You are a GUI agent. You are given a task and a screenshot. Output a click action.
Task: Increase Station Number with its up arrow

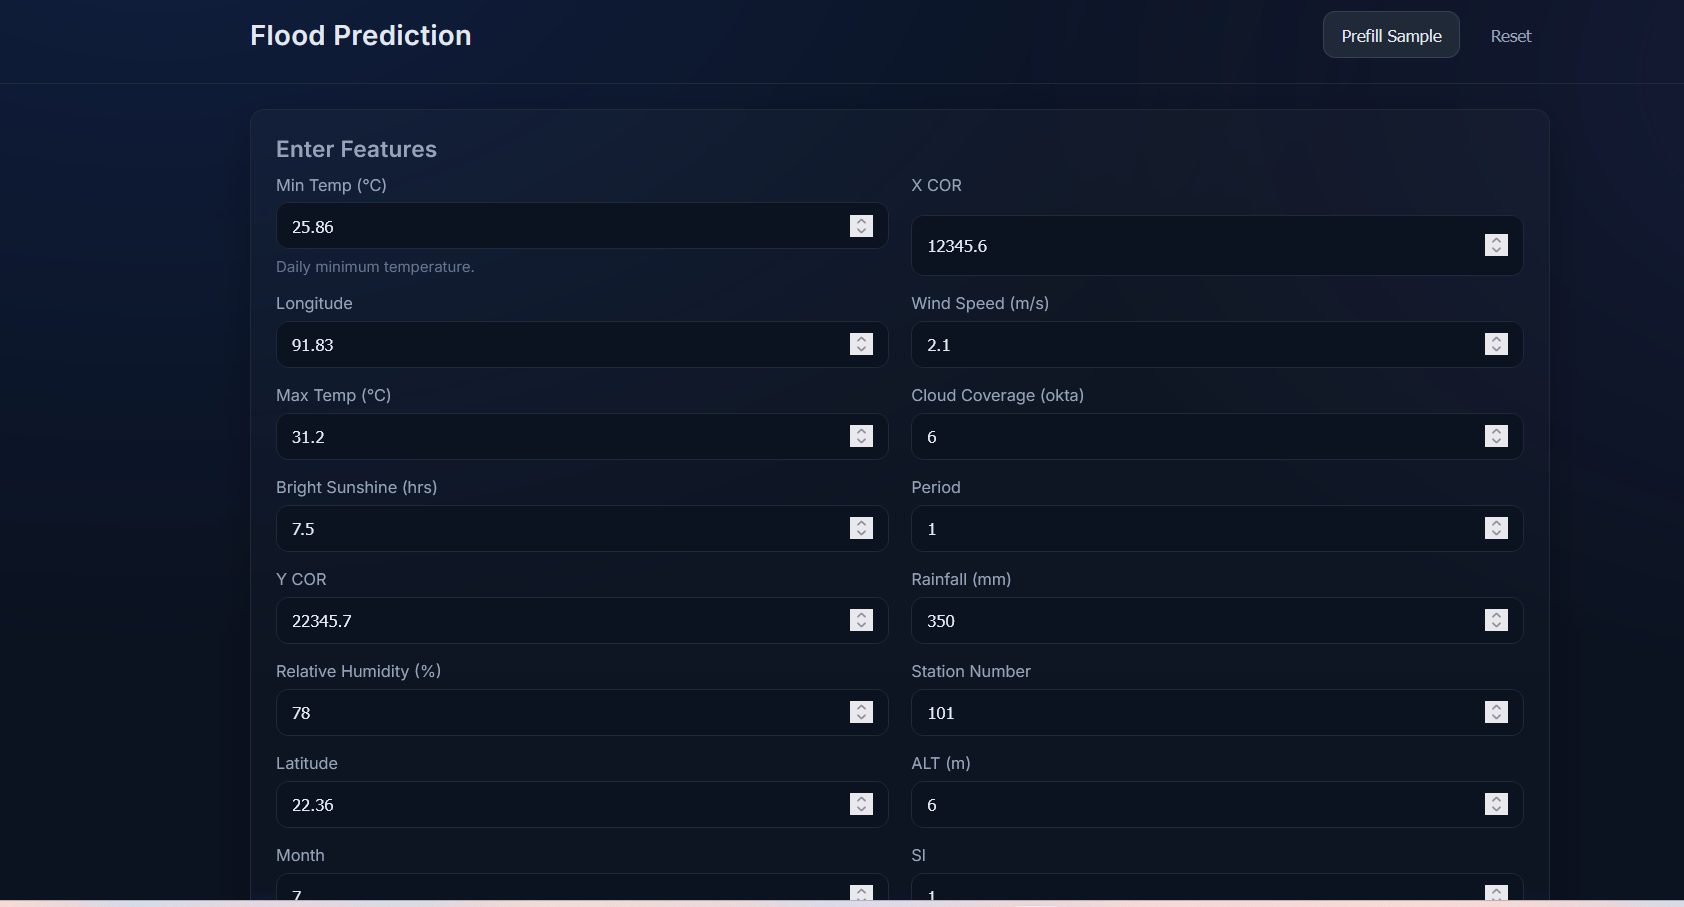[x=1496, y=707]
